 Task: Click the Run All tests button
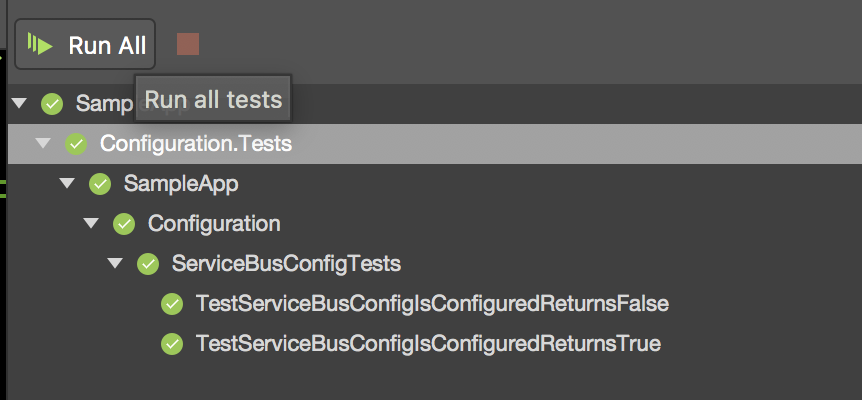pos(86,45)
